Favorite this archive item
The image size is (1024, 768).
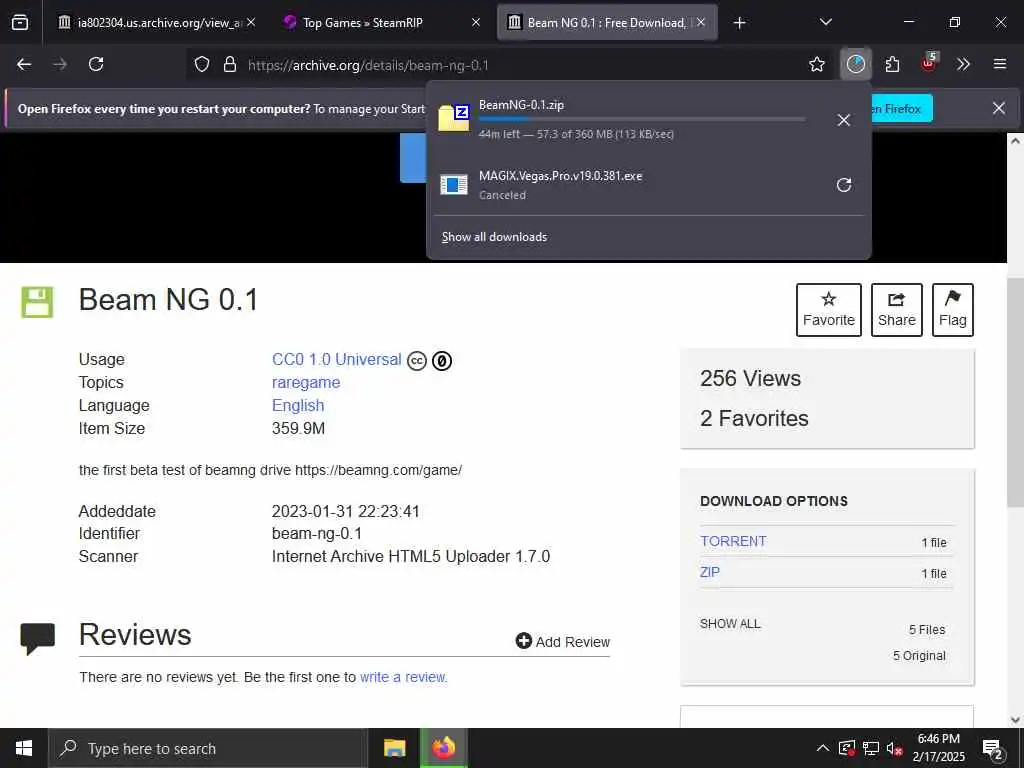tap(829, 310)
